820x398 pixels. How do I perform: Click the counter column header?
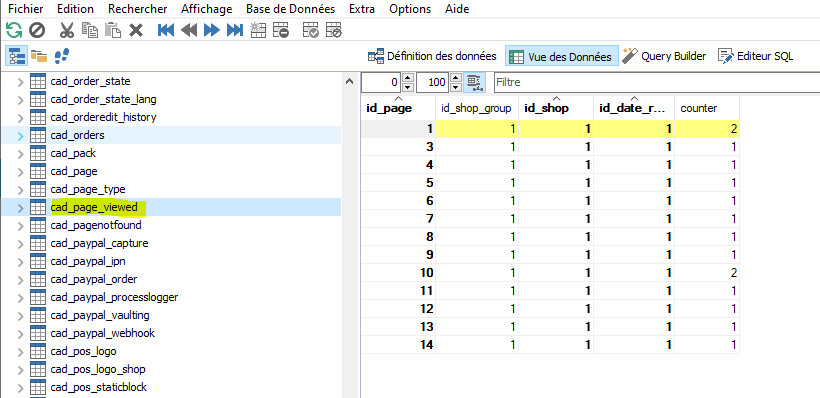(x=707, y=108)
